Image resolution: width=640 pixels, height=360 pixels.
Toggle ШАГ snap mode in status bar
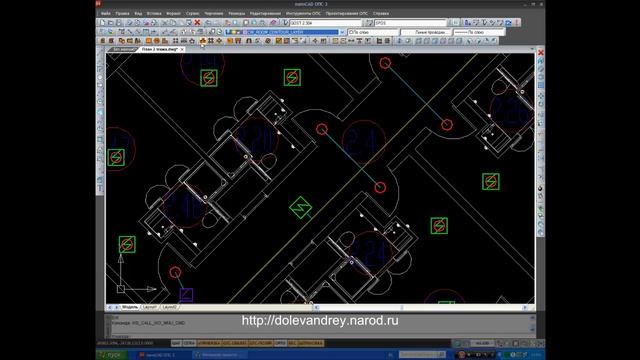[x=176, y=343]
